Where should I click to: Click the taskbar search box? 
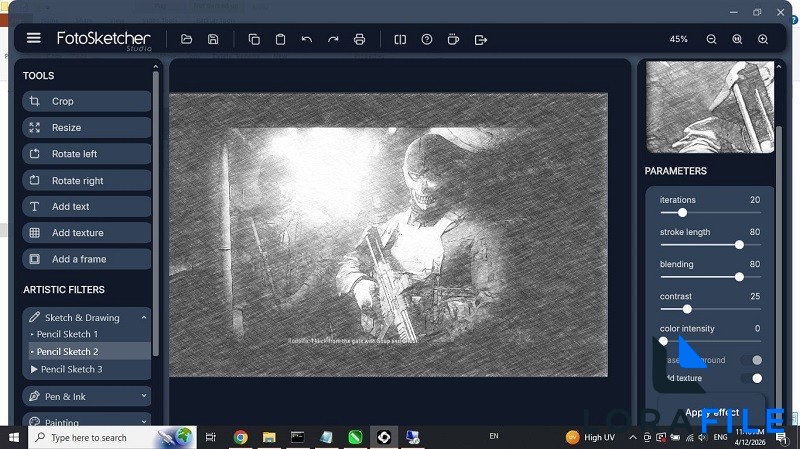(x=112, y=437)
